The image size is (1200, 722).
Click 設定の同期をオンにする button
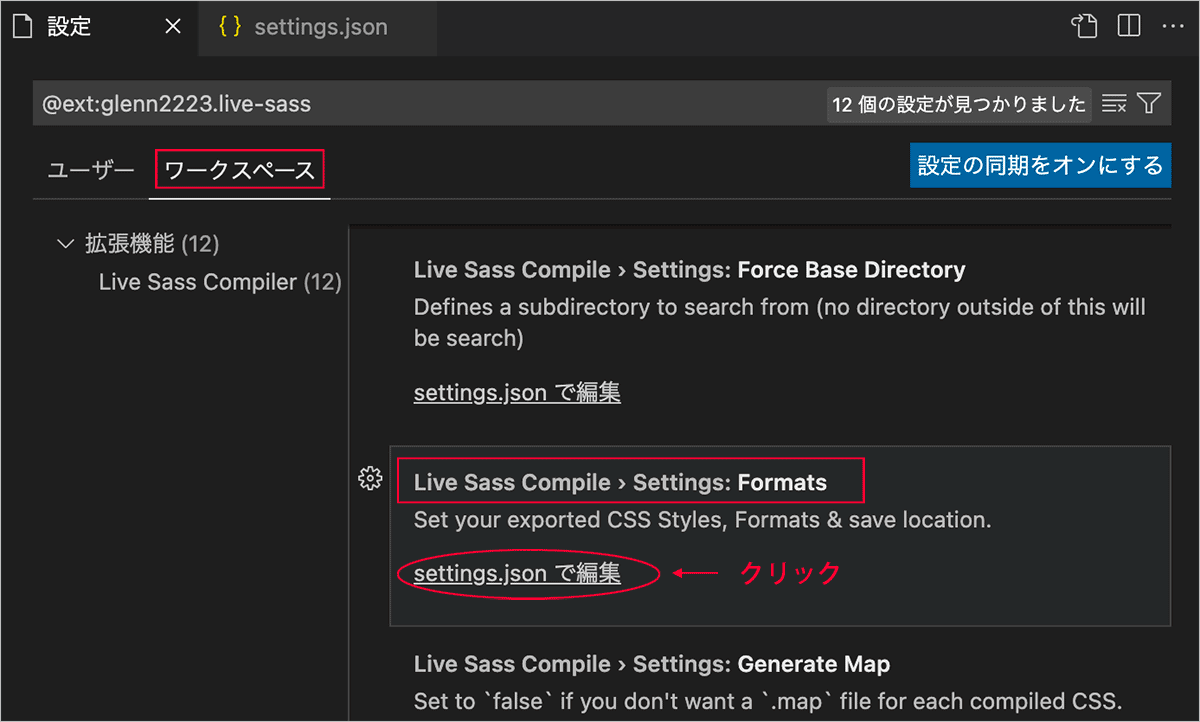[1040, 165]
